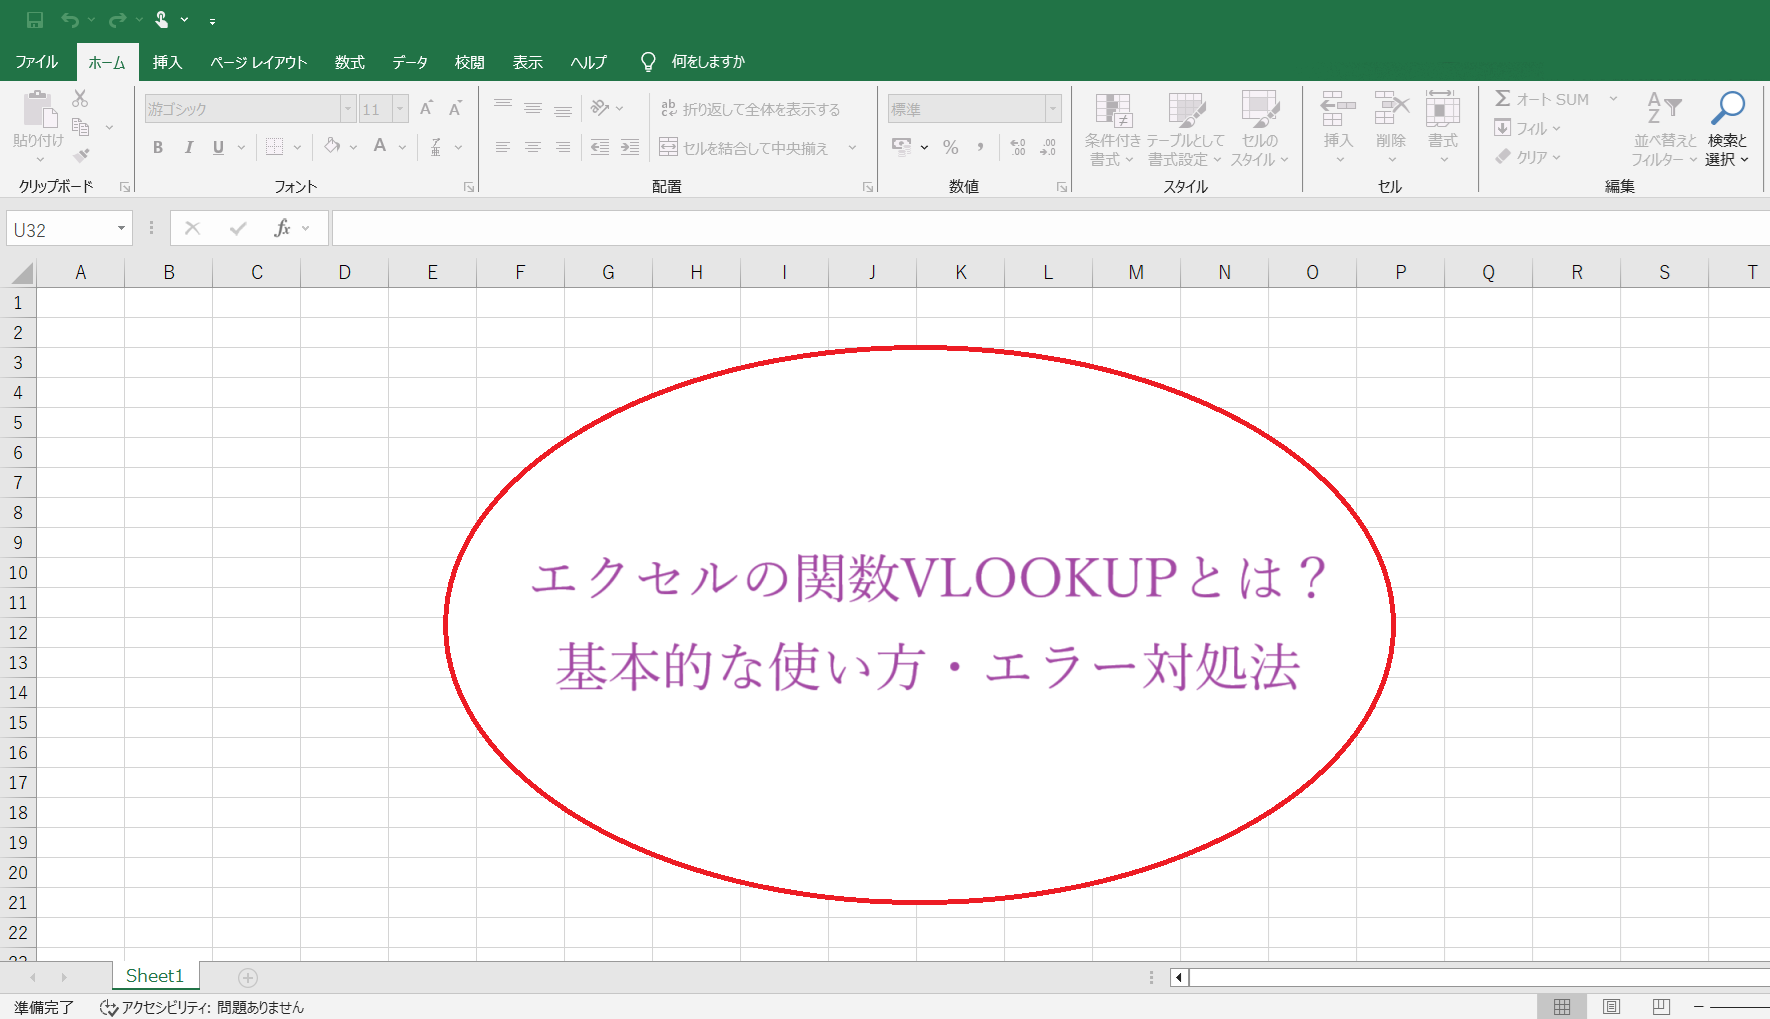
Task: Open the ファイル tab
Action: click(x=36, y=62)
